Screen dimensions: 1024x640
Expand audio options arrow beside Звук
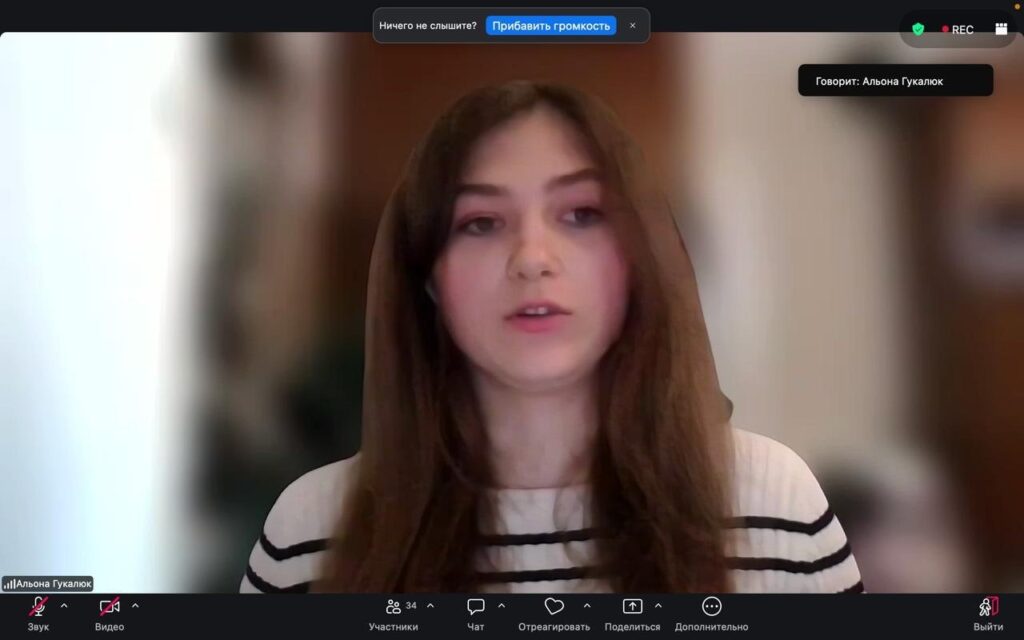coord(64,605)
